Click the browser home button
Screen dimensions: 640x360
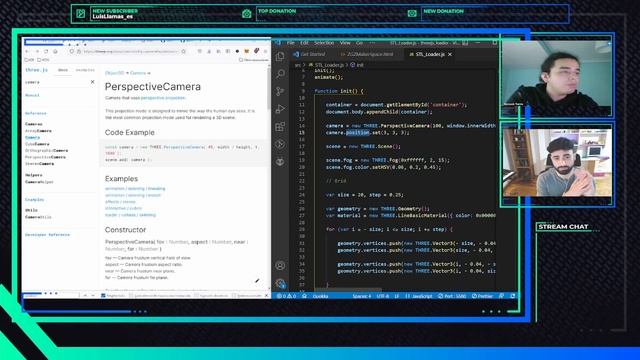56,51
